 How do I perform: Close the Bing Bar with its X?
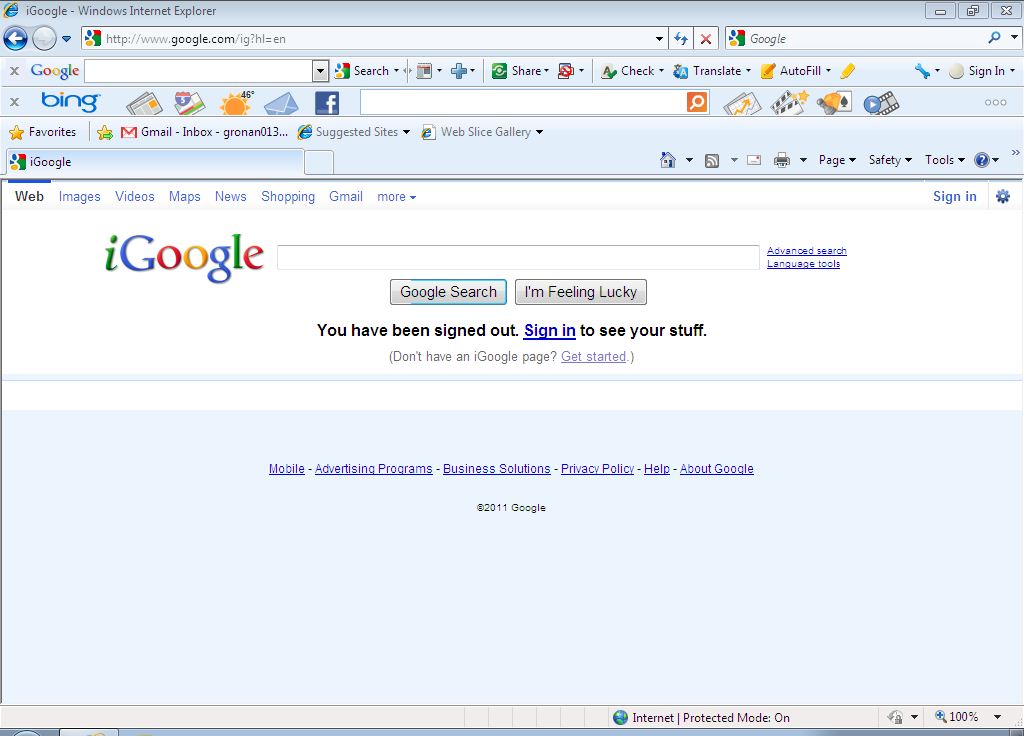pyautogui.click(x=14, y=102)
